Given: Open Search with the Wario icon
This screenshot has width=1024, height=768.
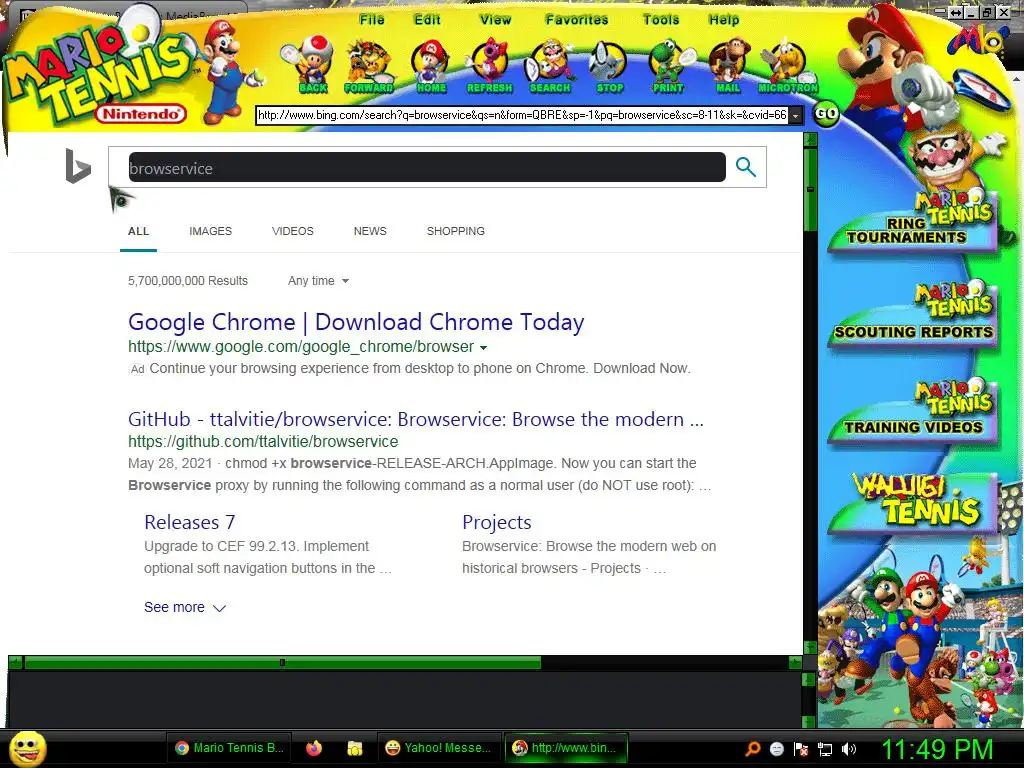Looking at the screenshot, I should [549, 65].
